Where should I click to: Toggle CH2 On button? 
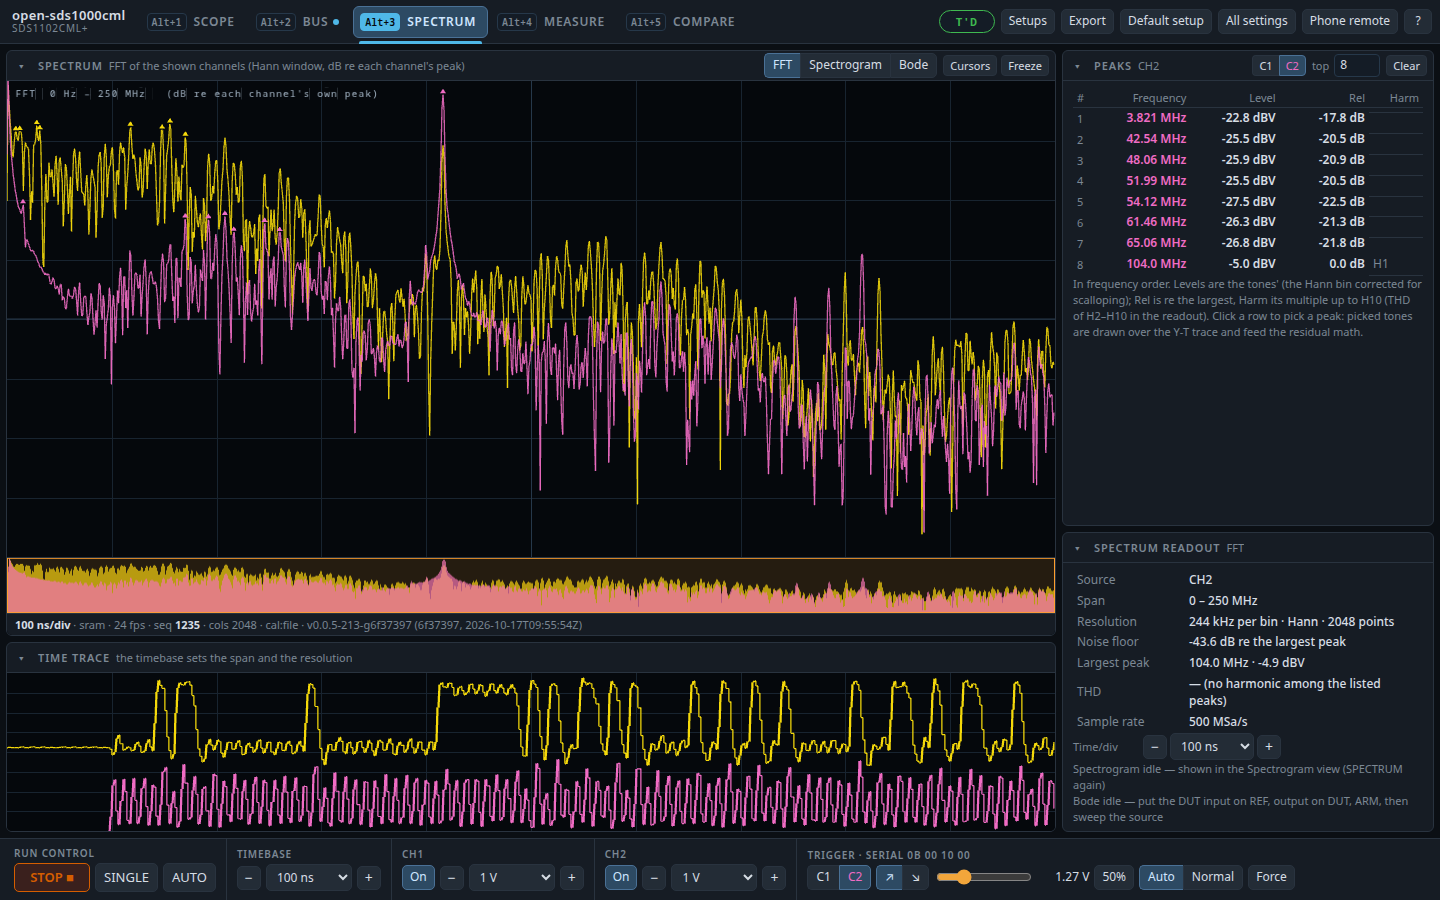point(621,877)
